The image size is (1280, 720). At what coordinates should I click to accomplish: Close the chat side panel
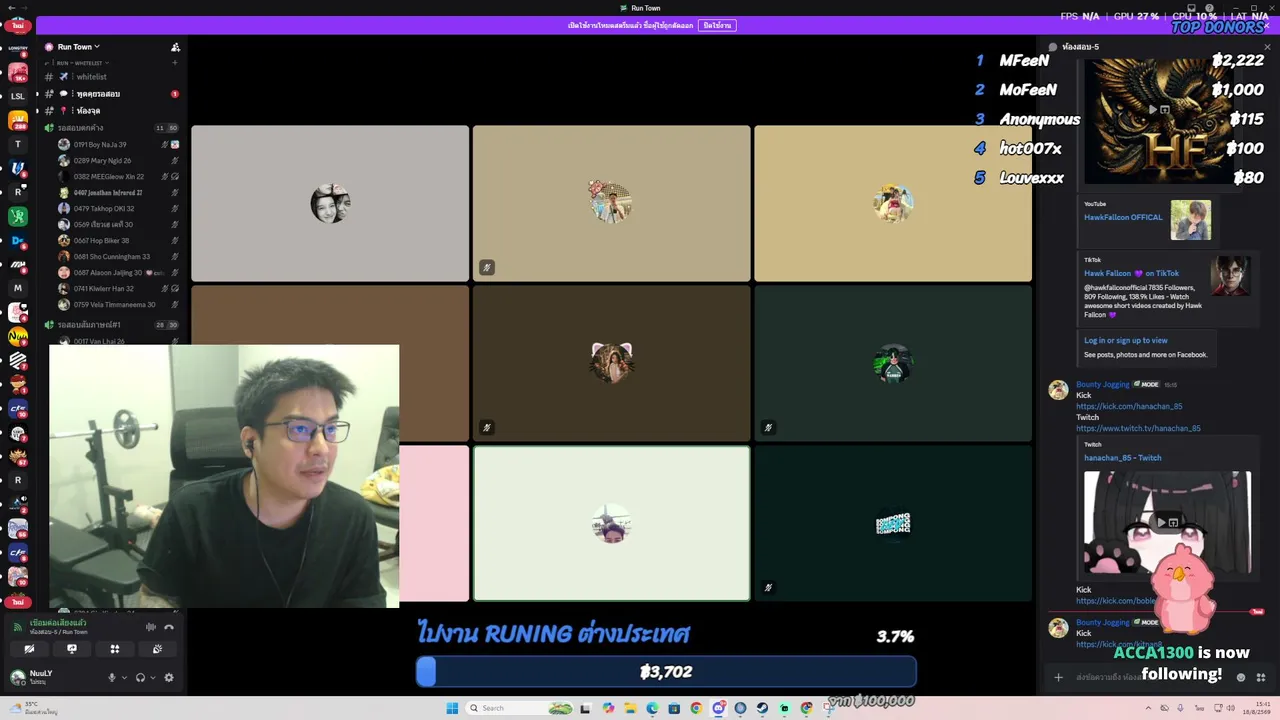tap(1267, 47)
